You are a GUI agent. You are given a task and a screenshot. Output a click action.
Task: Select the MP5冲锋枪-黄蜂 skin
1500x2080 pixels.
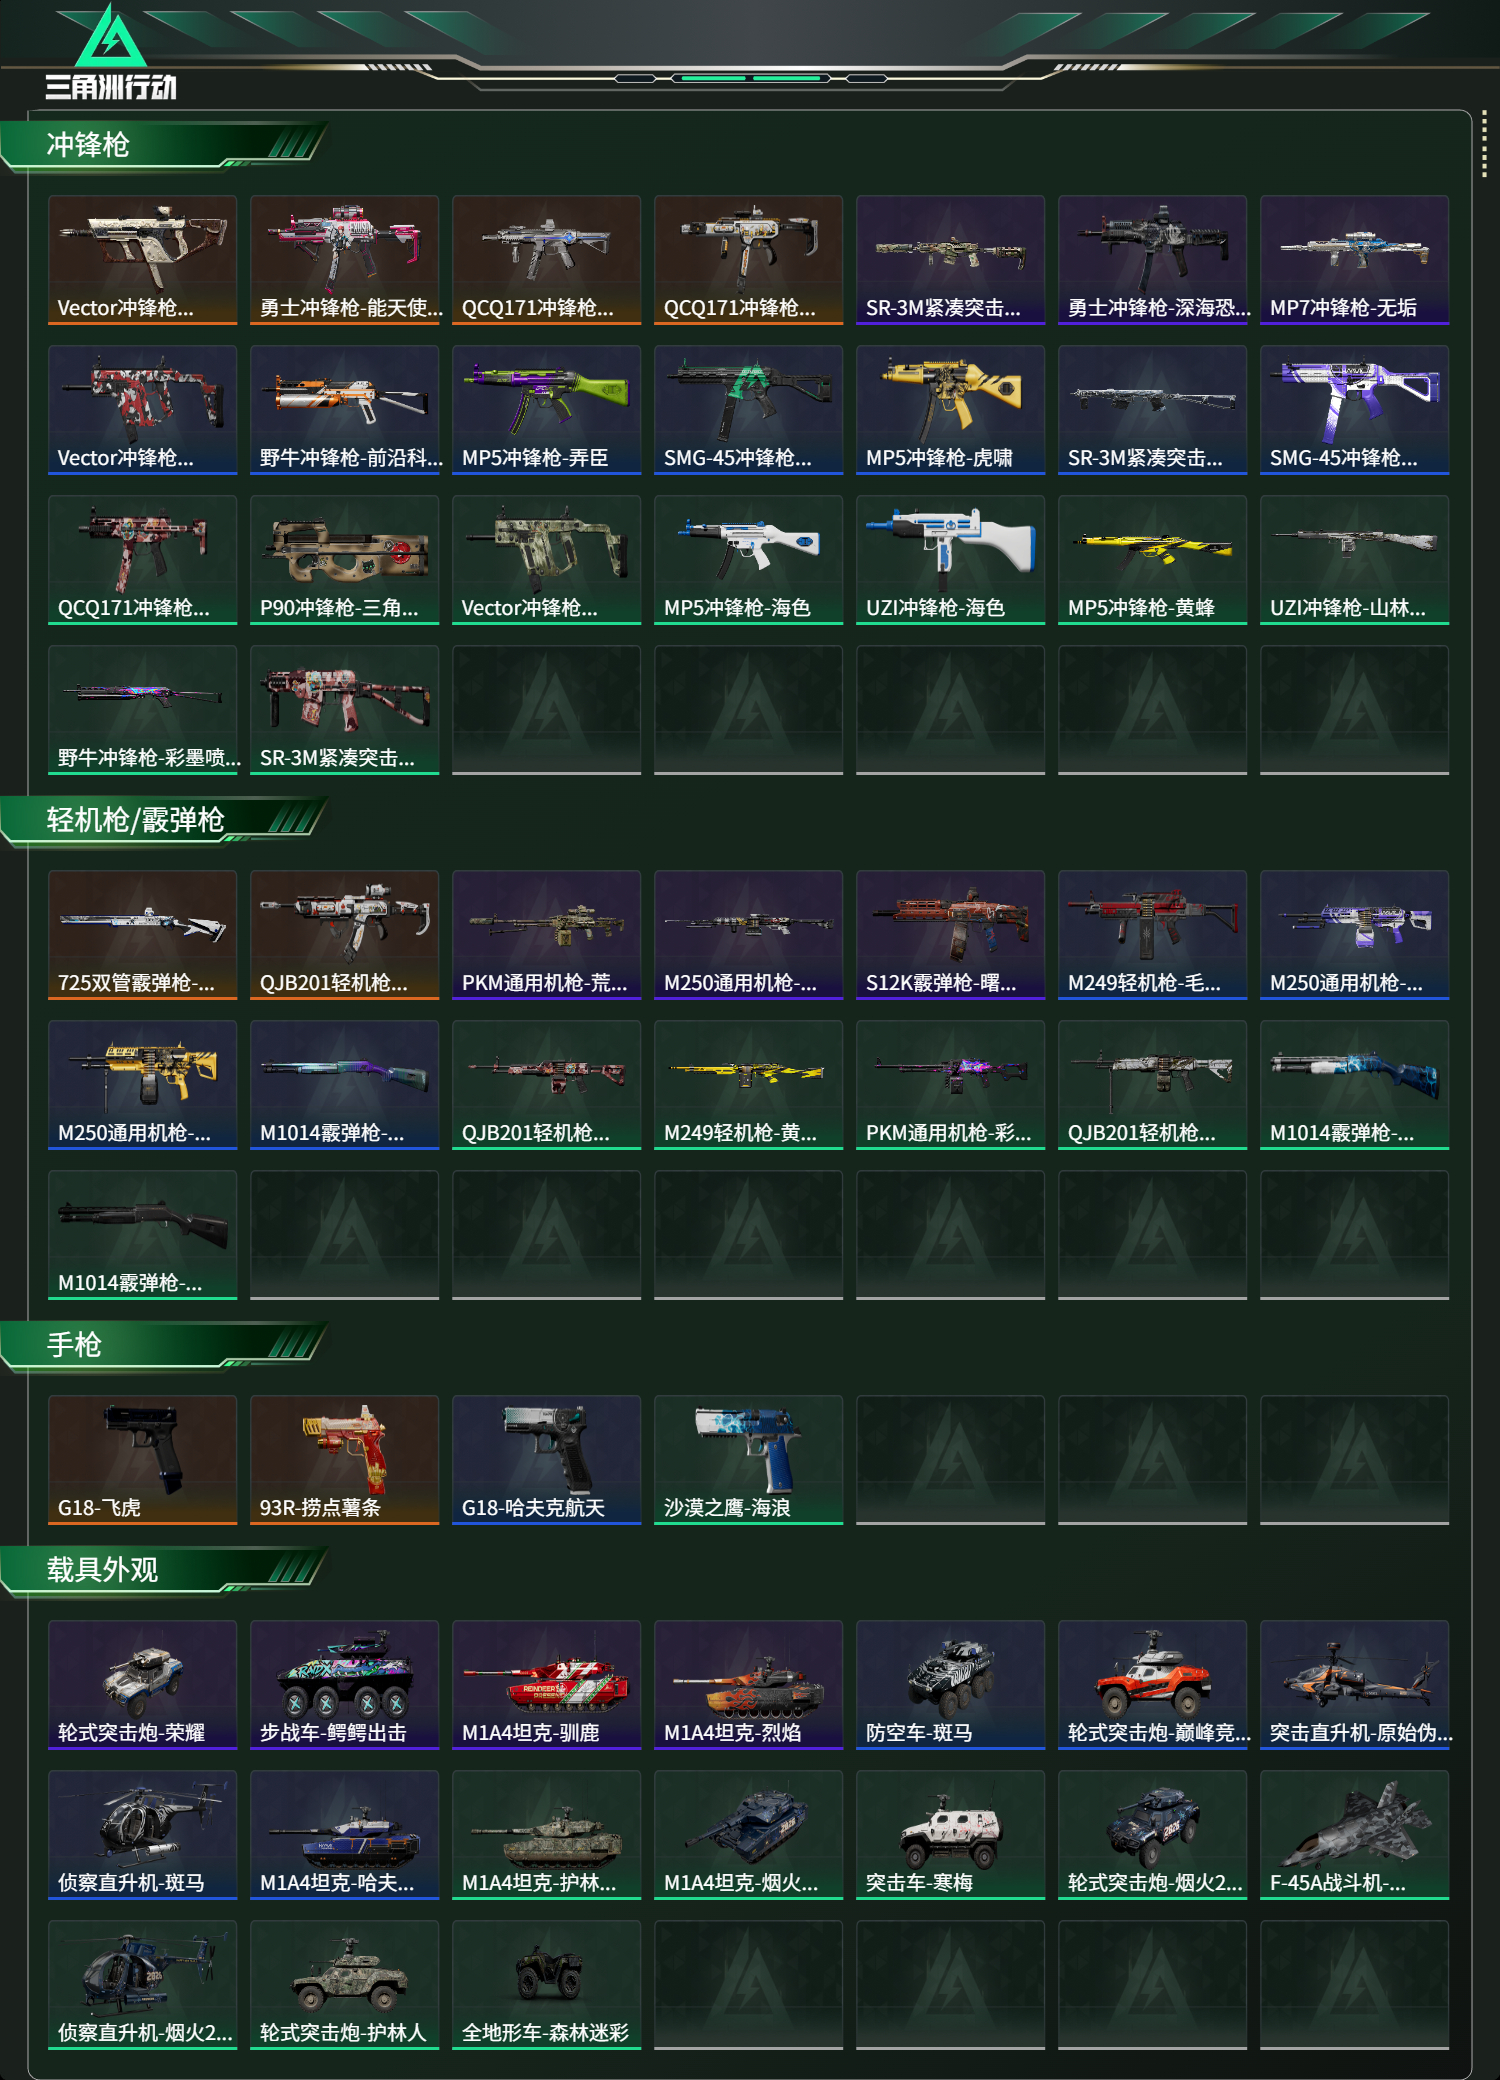1152,560
